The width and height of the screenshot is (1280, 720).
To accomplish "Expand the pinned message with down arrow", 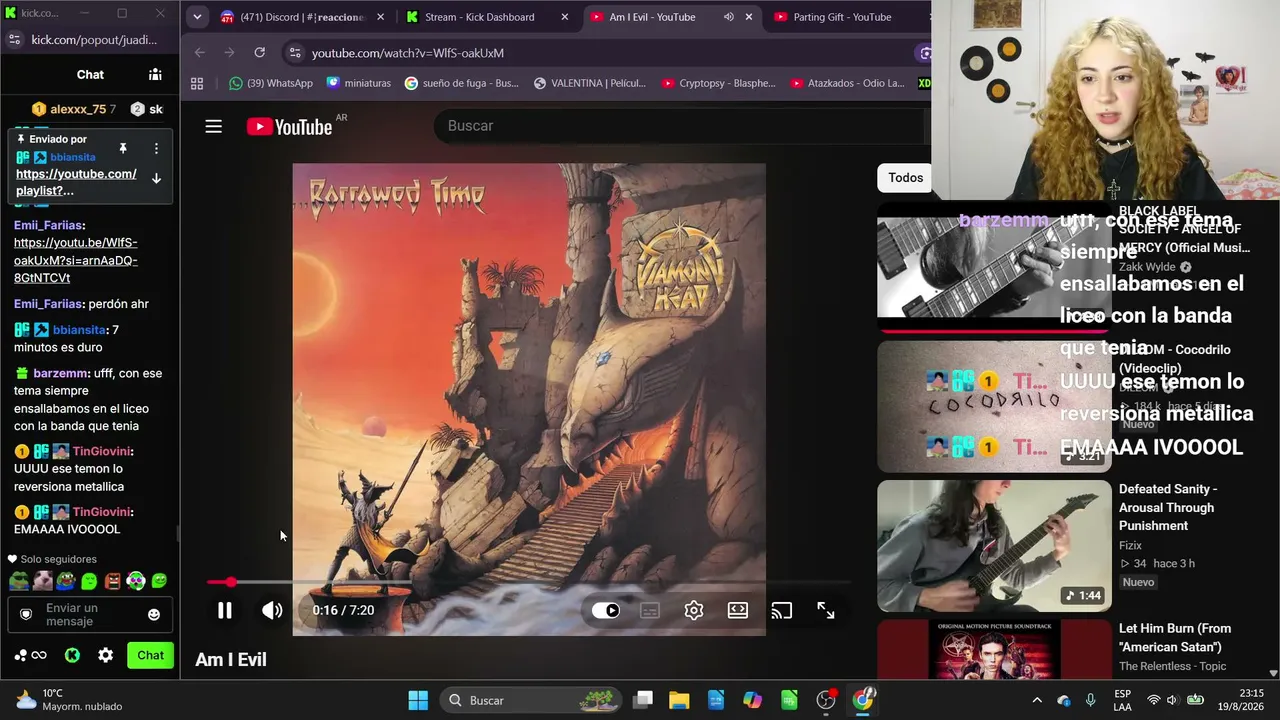I will 156,178.
